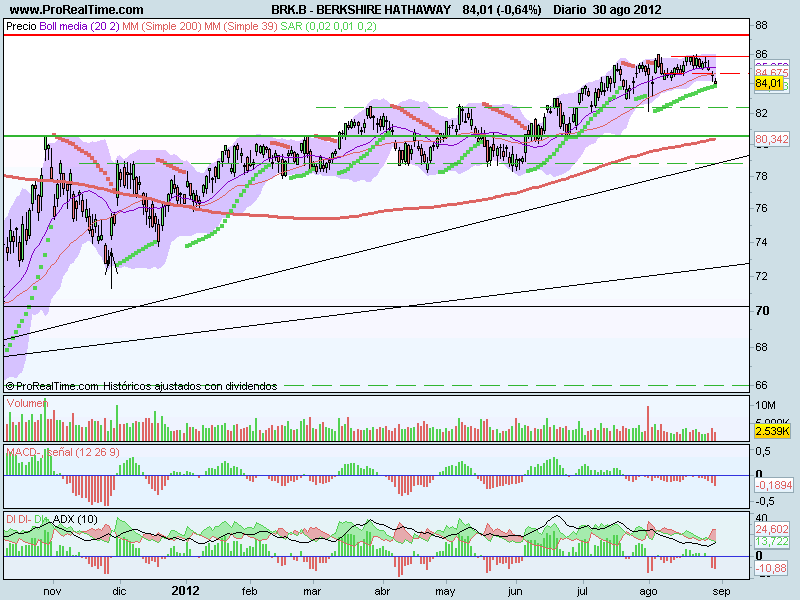
Task: Click the MACD señal (12 26 9) label
Action: click(x=63, y=452)
